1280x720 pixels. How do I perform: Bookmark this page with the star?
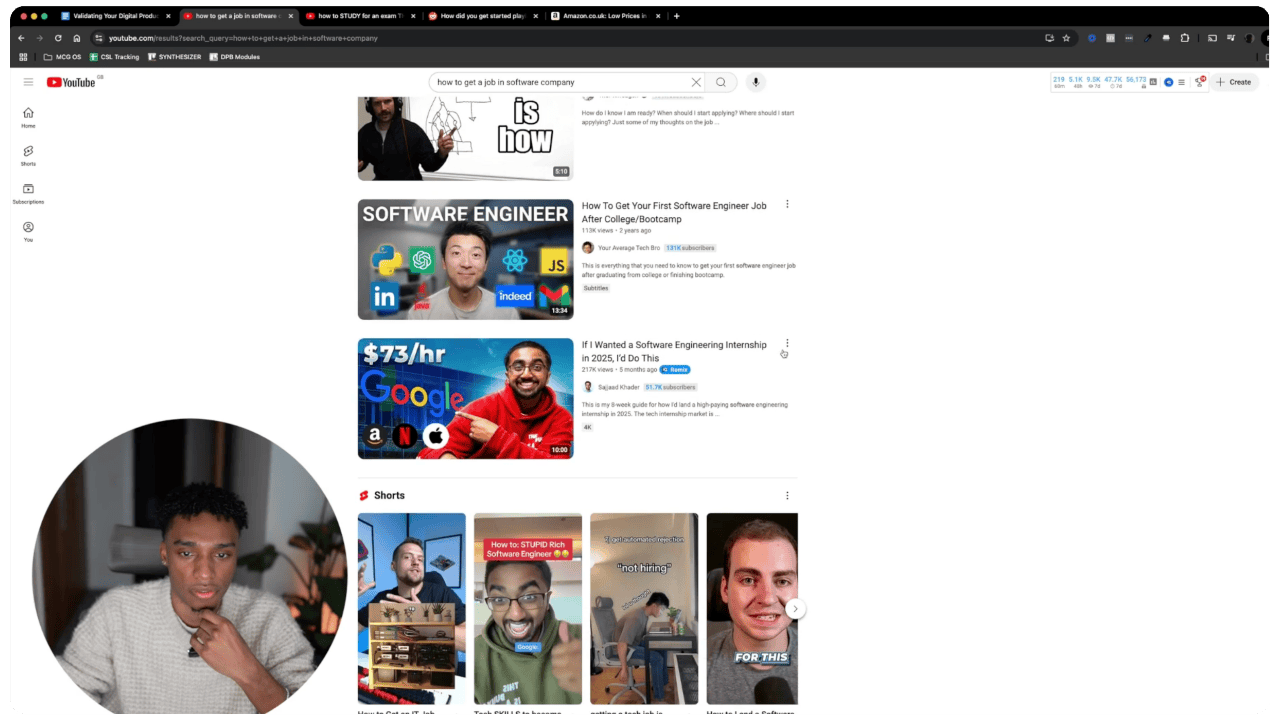tap(1066, 38)
